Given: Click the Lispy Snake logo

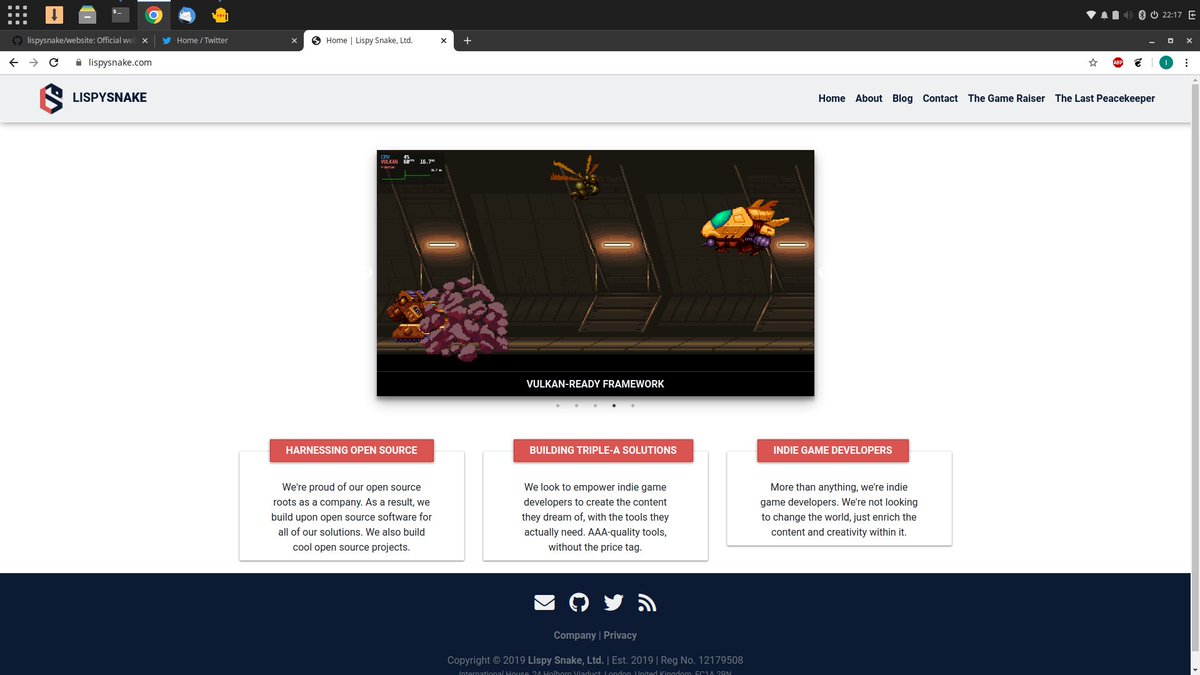Looking at the screenshot, I should [x=51, y=98].
